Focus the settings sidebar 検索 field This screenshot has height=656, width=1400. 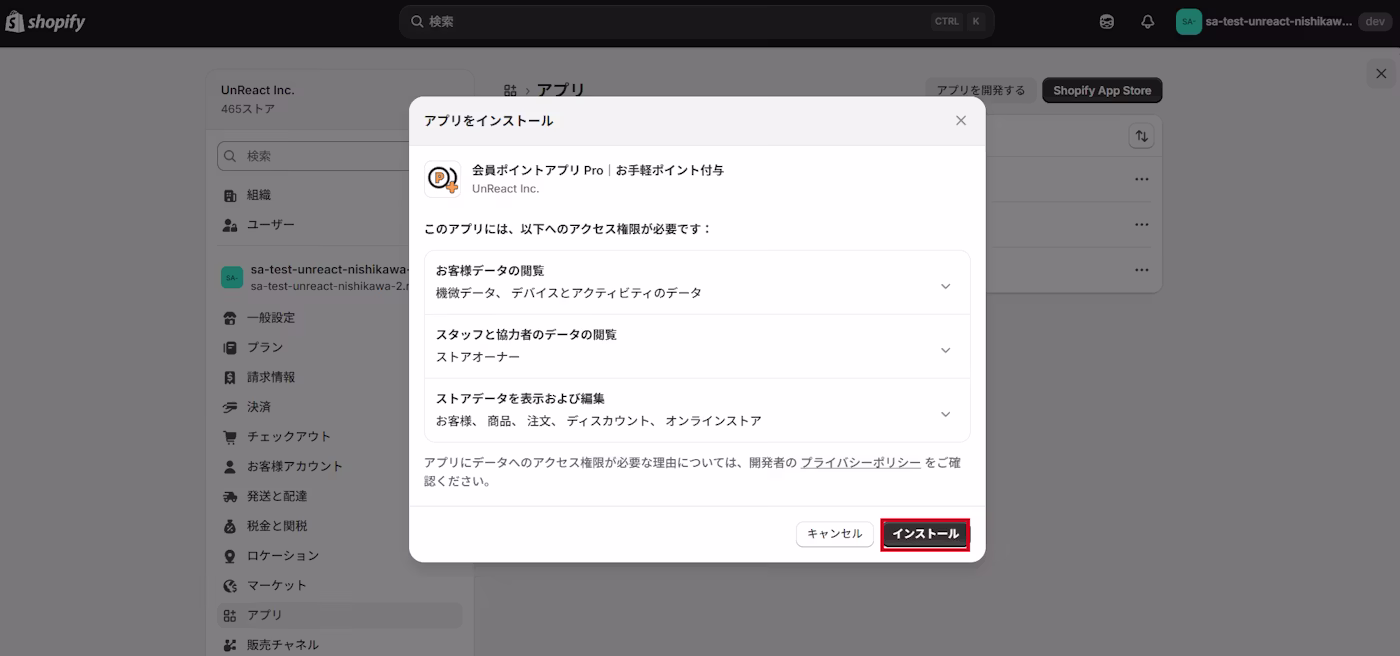pyautogui.click(x=339, y=156)
